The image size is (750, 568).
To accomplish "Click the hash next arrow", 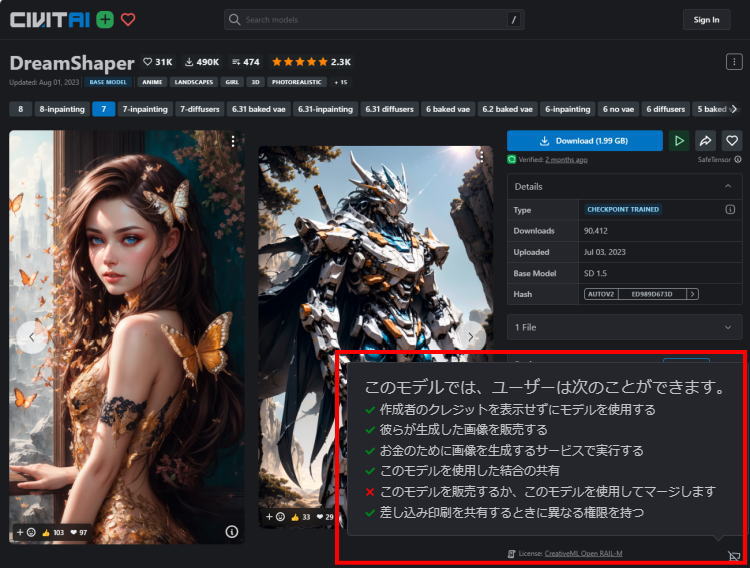I will tap(693, 294).
